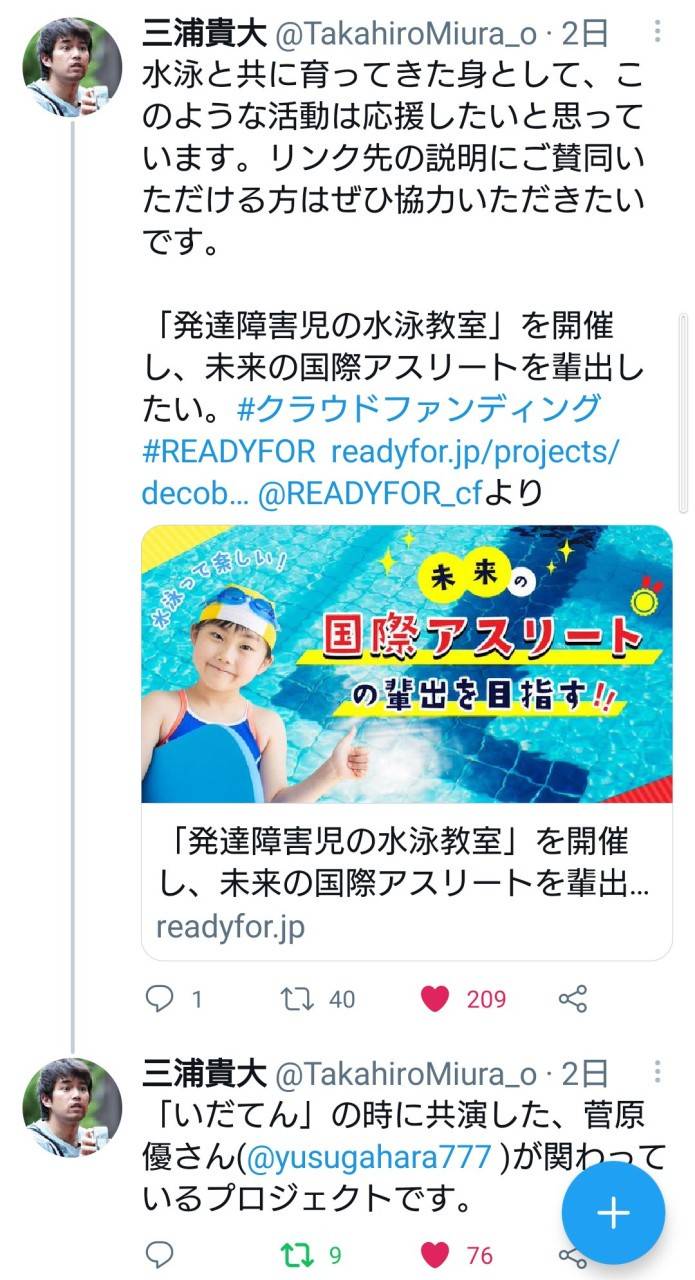Tap the share icon on second tweet

click(571, 1256)
